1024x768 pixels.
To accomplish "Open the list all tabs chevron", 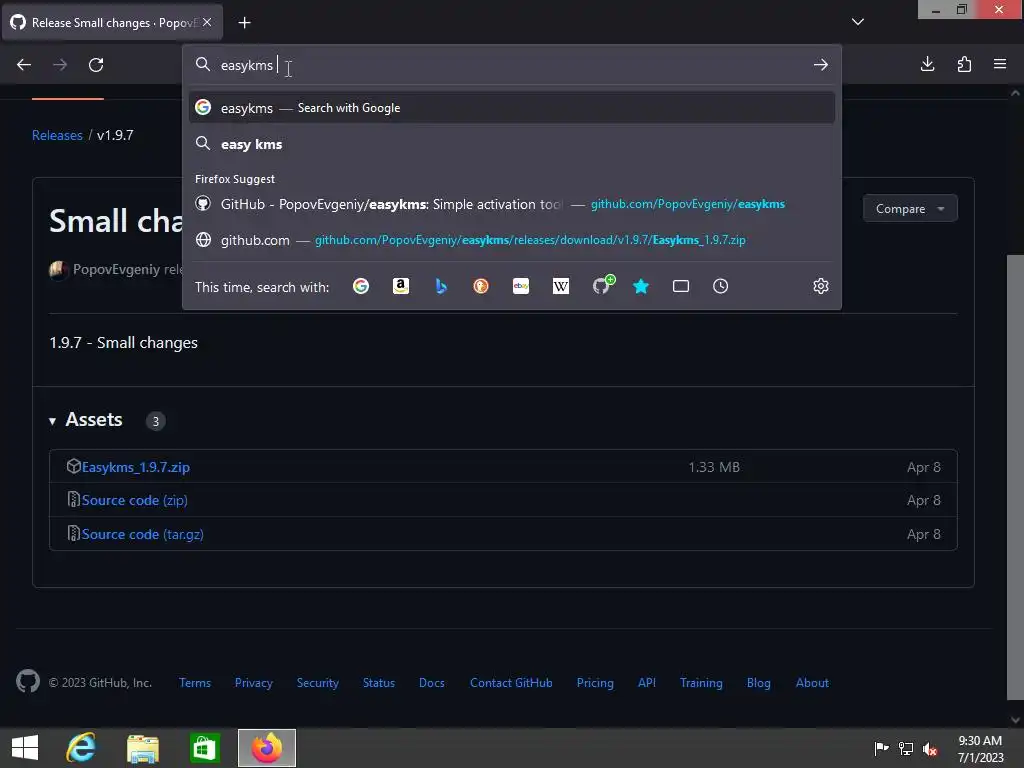I will click(857, 22).
